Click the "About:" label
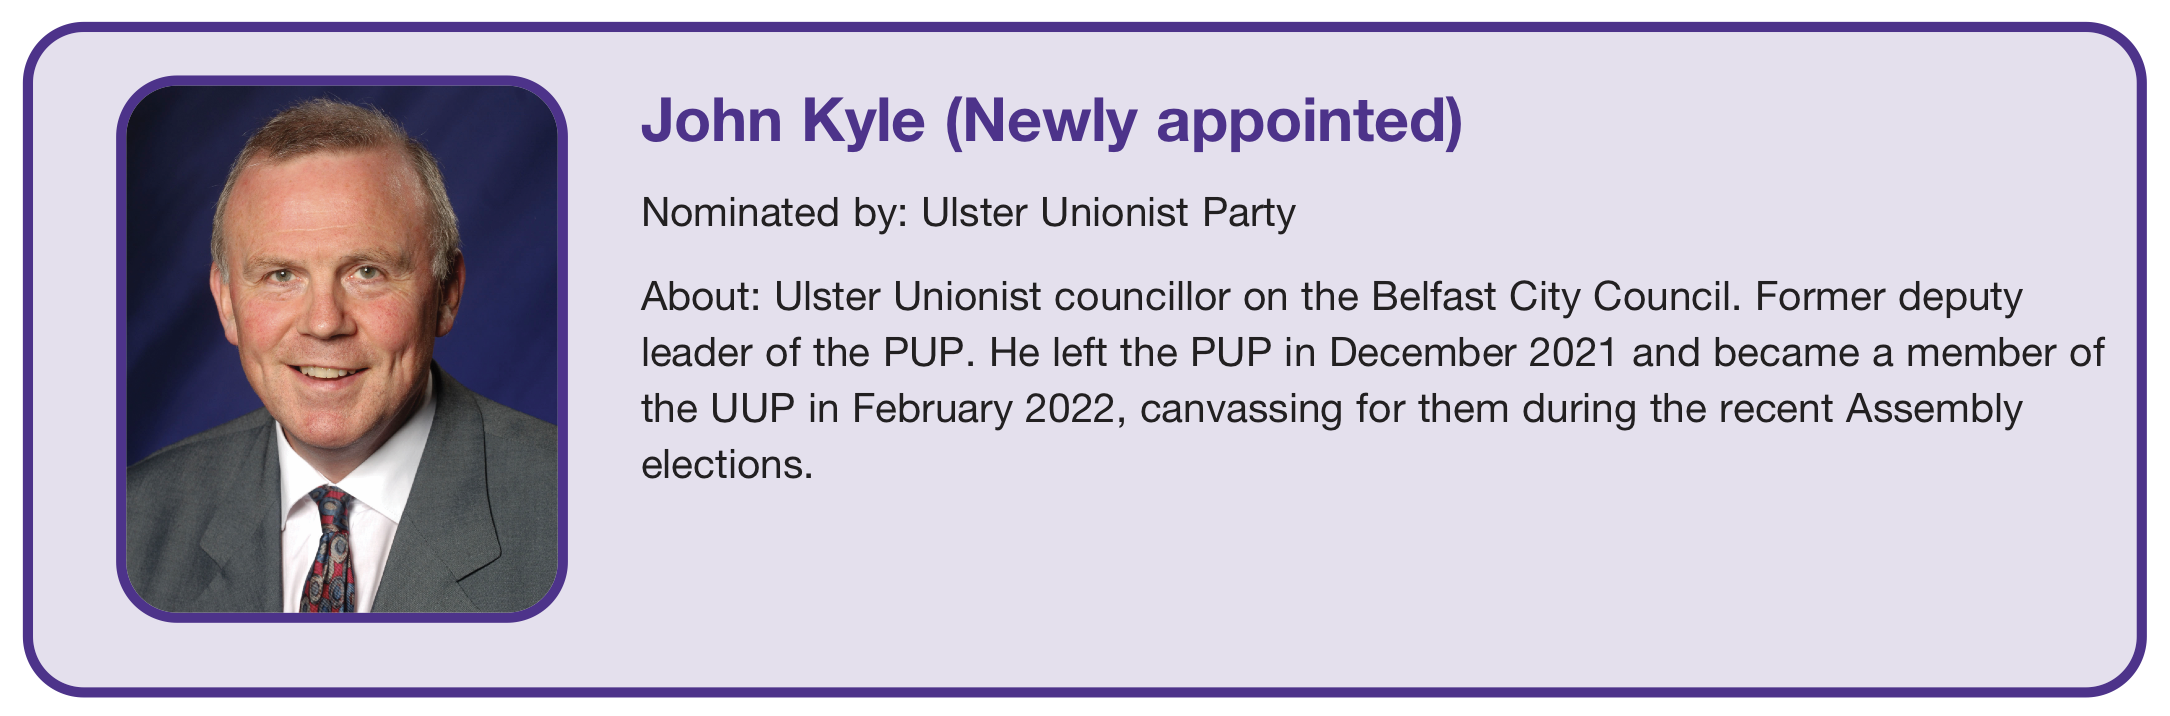2170x716 pixels. pos(702,297)
